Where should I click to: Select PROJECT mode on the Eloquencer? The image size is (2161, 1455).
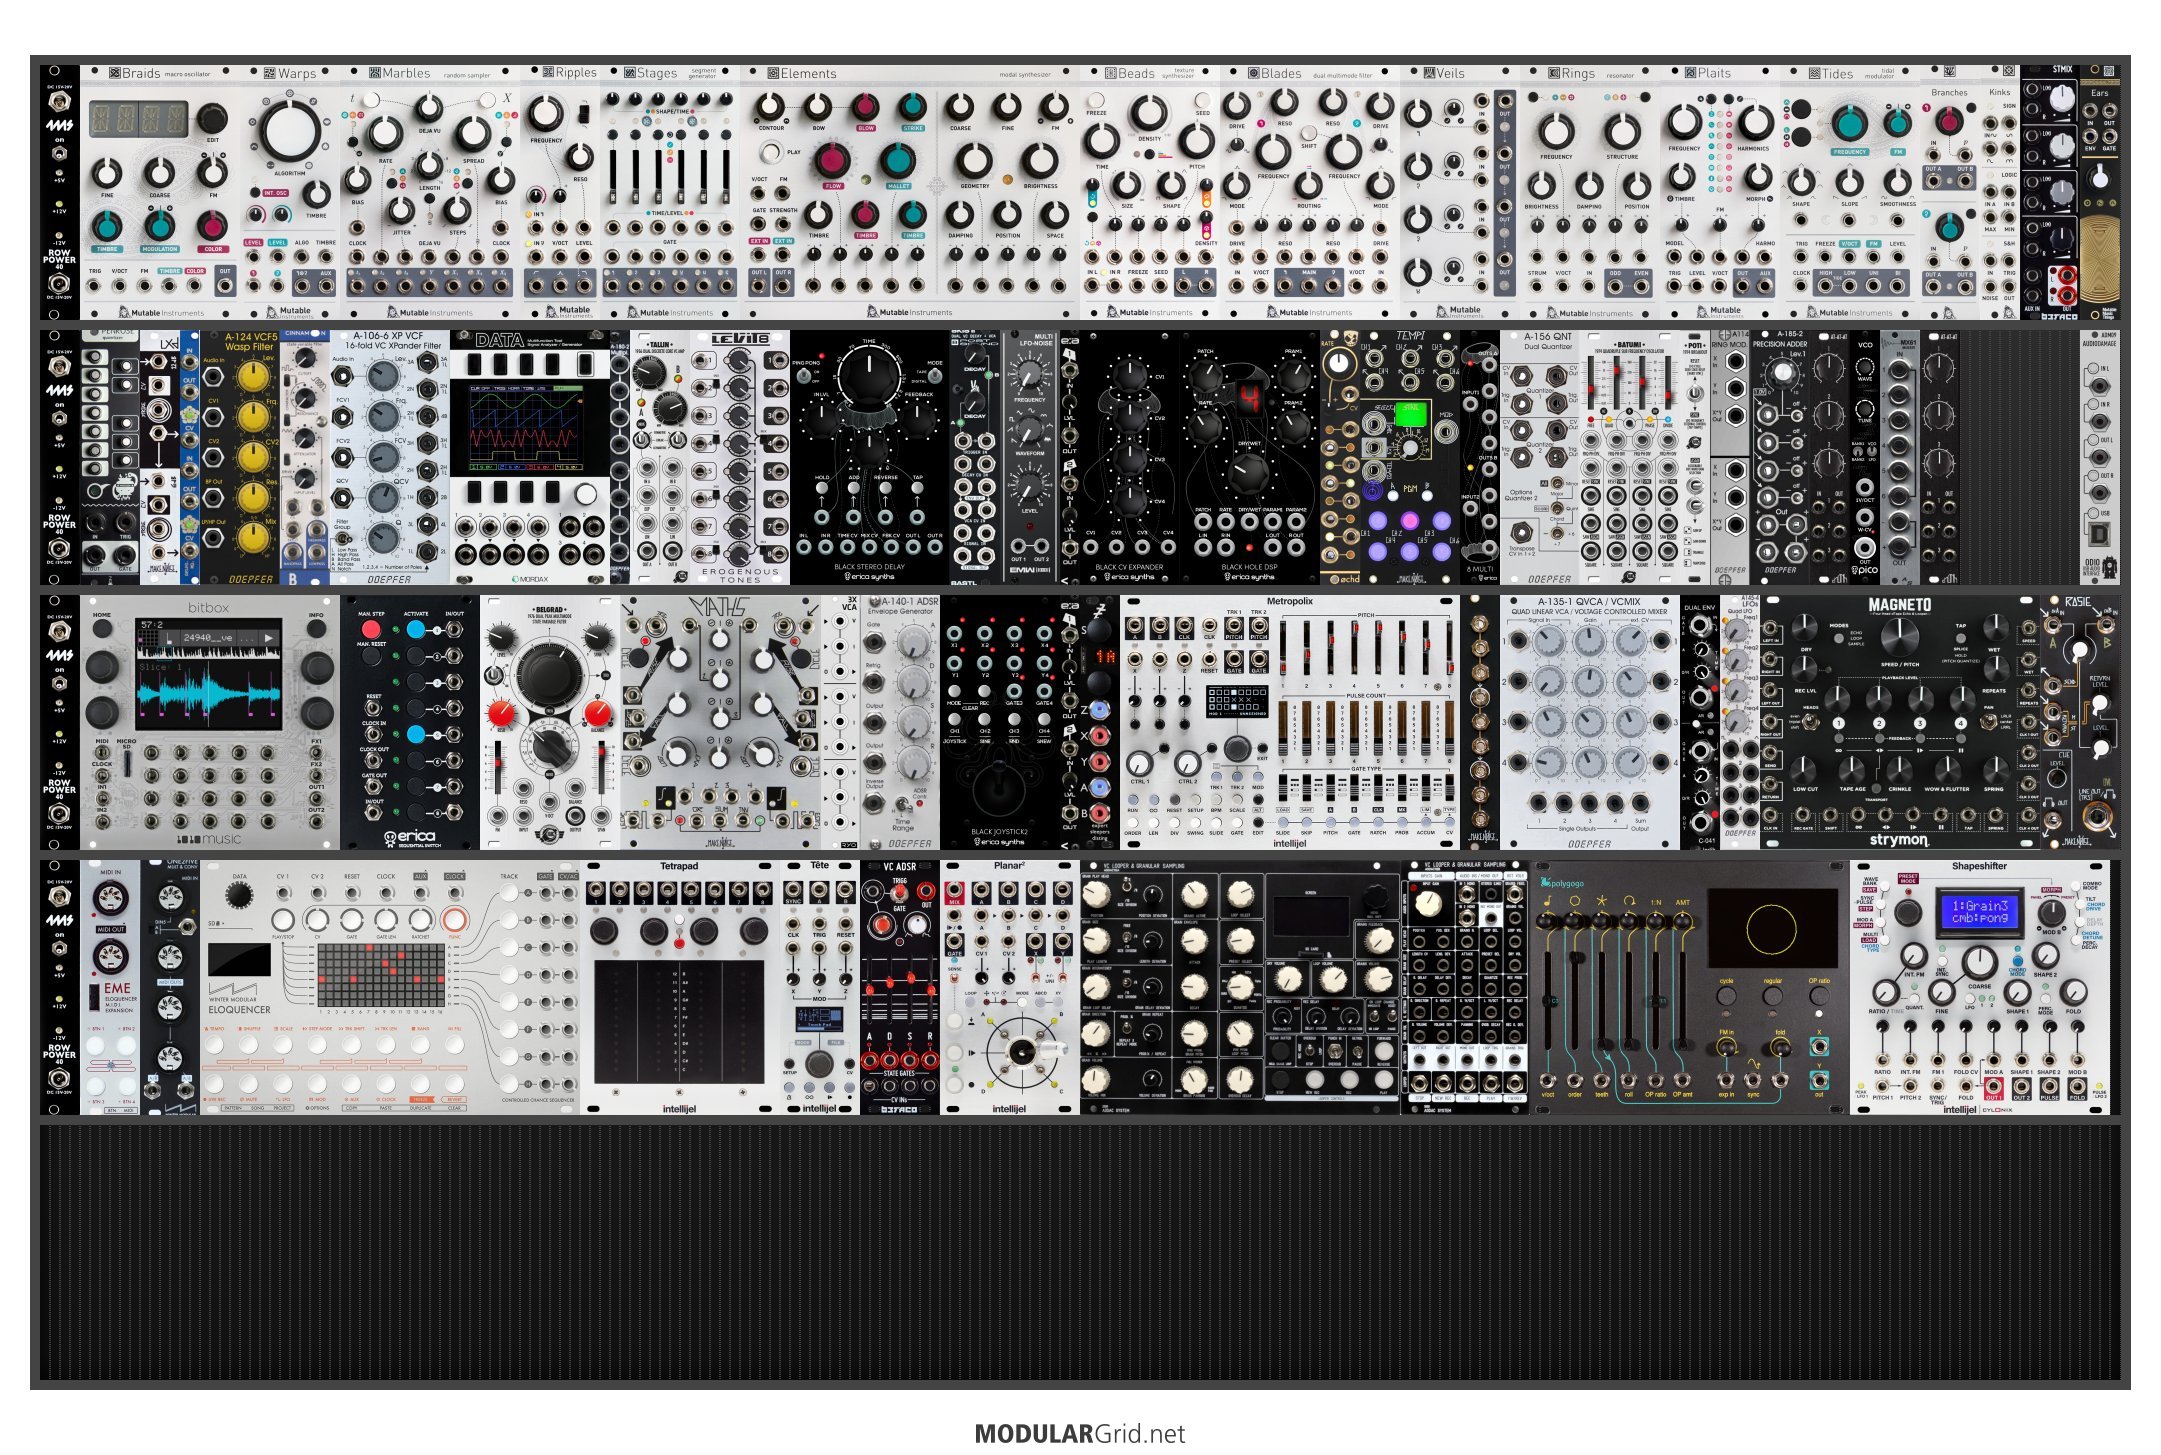[284, 1108]
